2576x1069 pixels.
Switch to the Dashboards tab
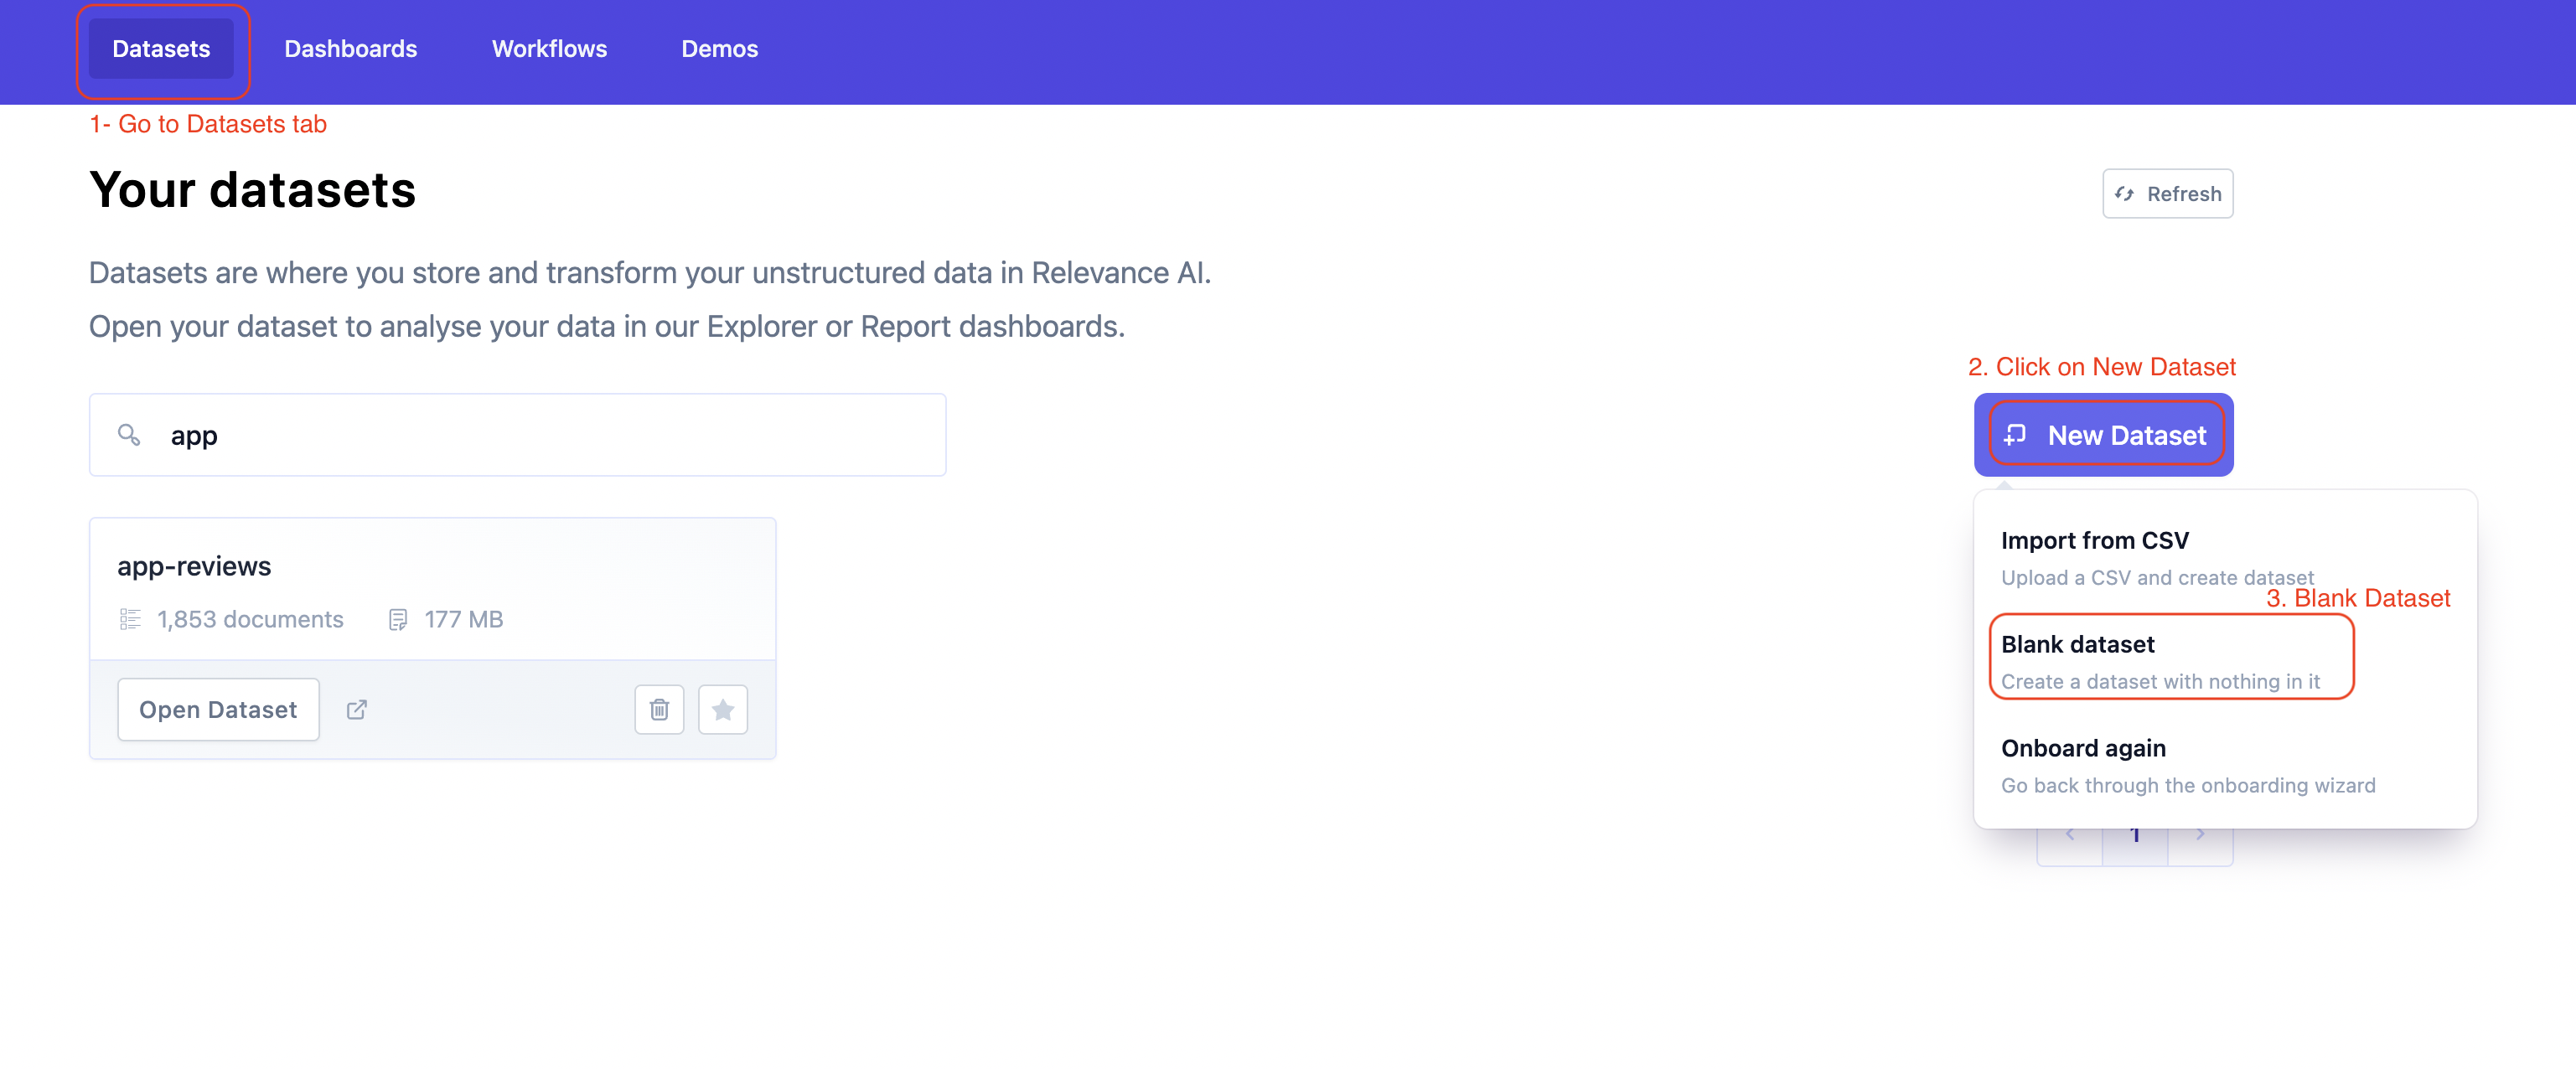coord(350,48)
